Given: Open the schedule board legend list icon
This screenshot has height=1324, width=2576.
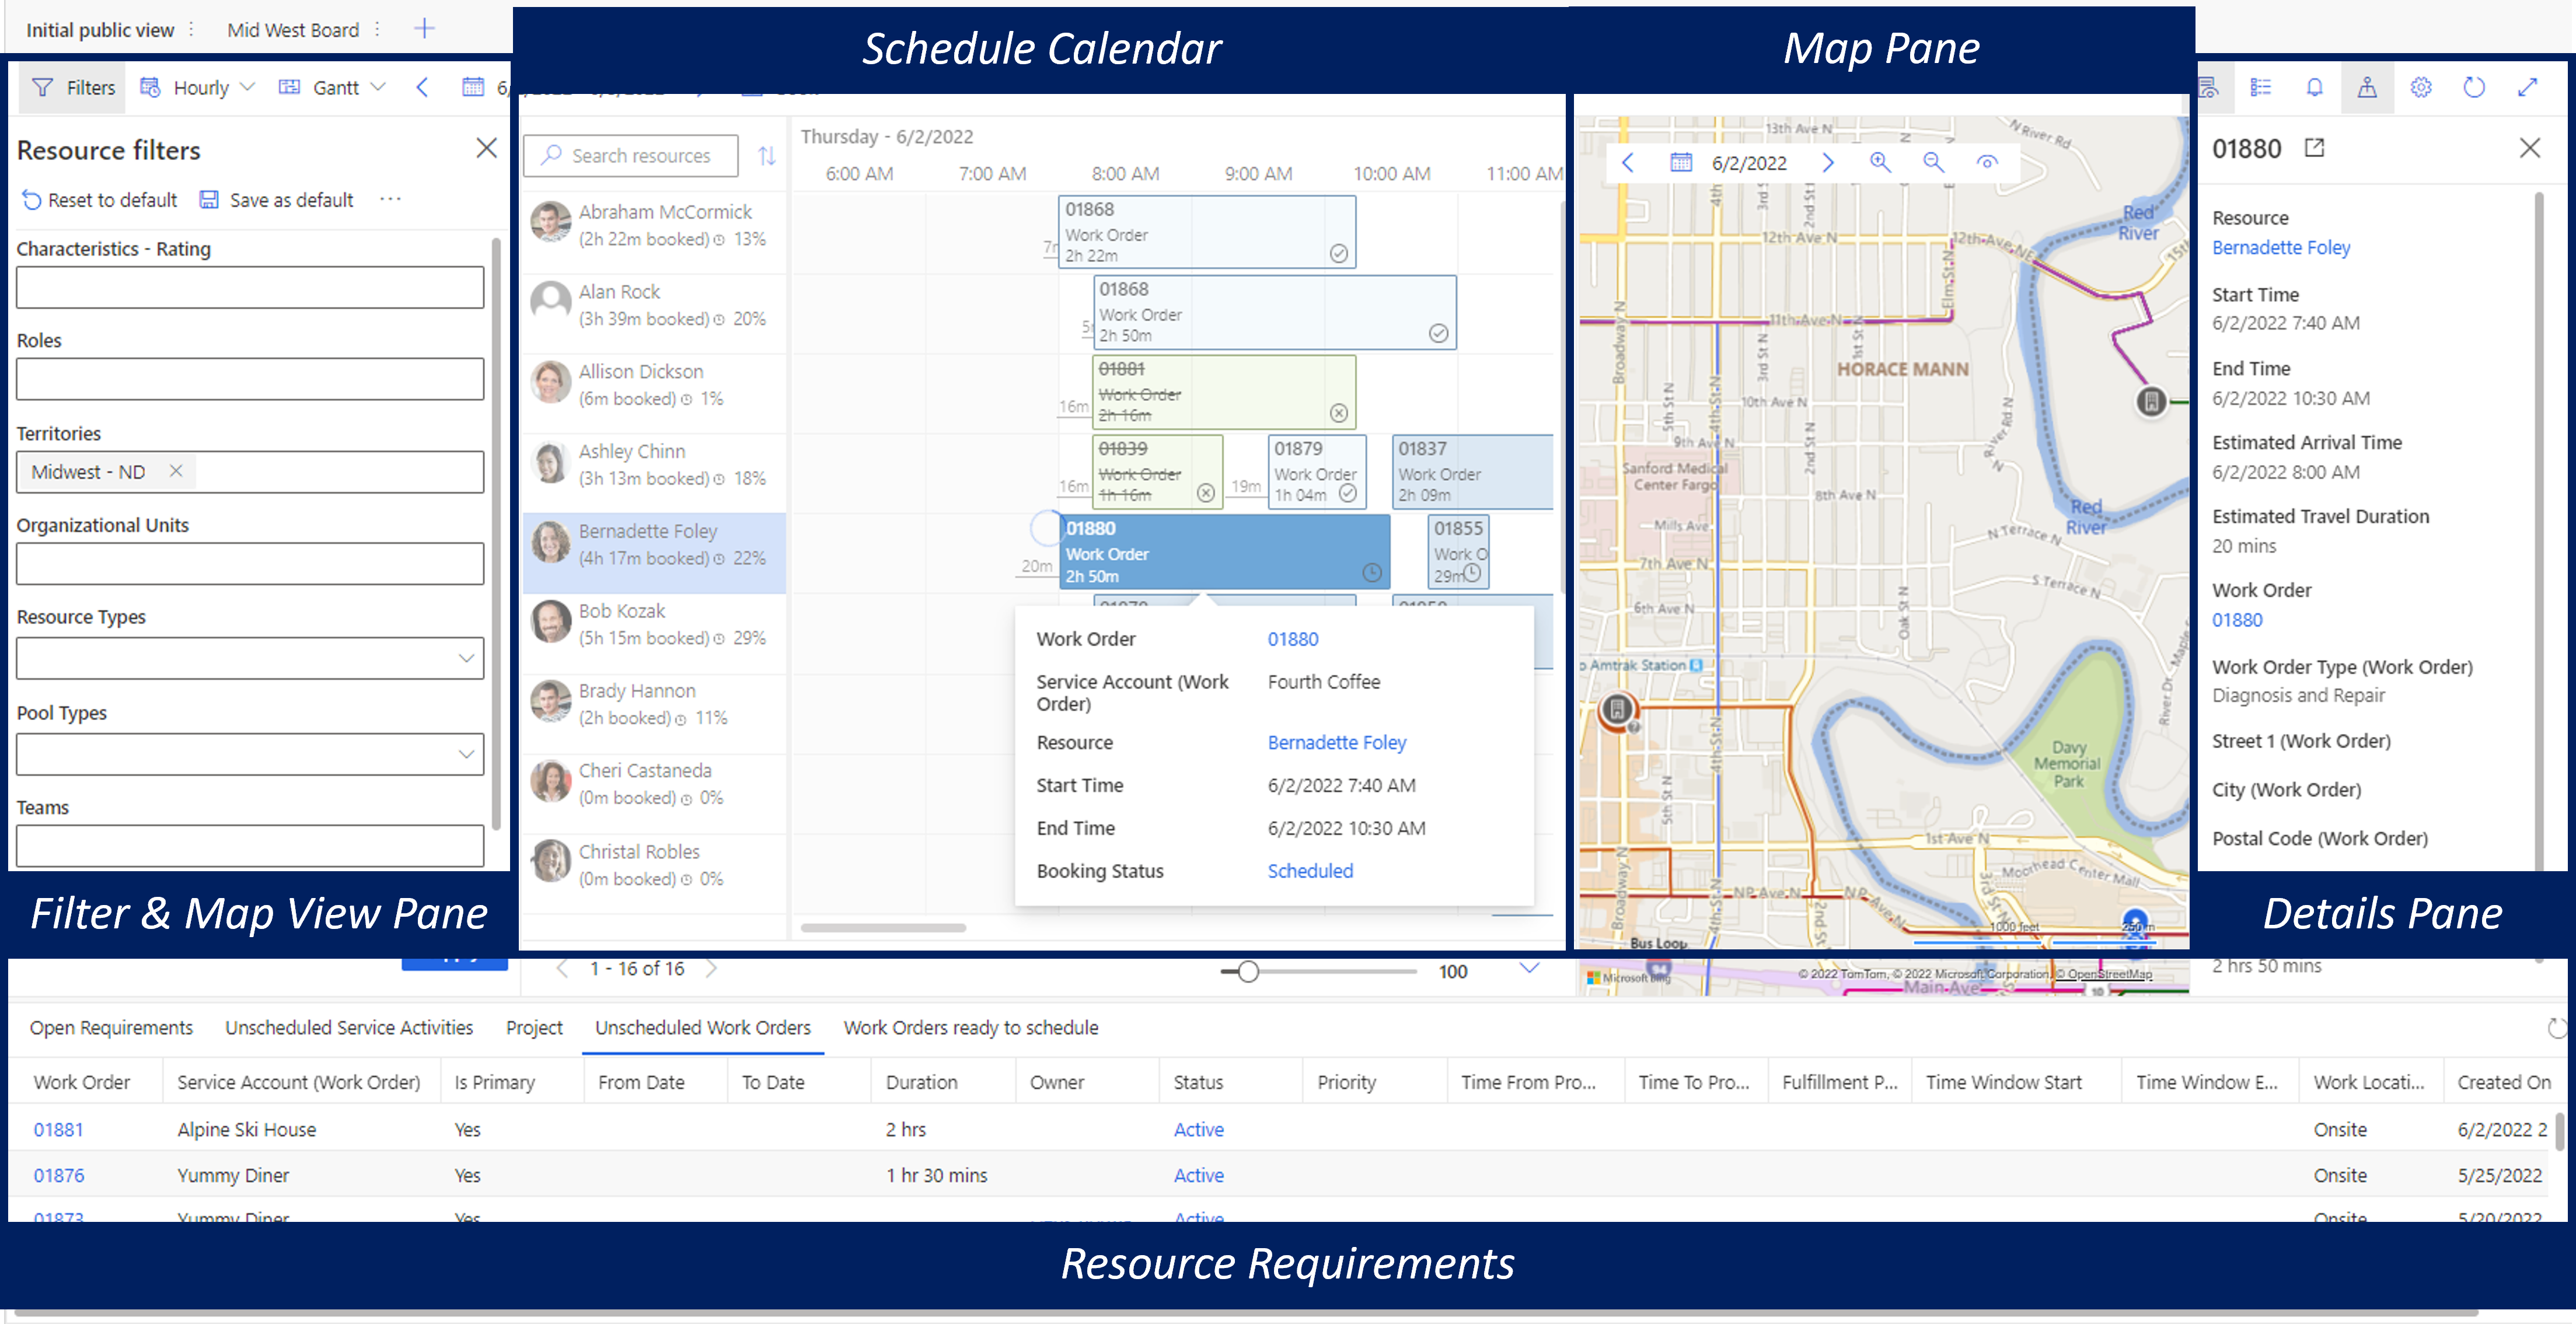Looking at the screenshot, I should coord(2260,88).
